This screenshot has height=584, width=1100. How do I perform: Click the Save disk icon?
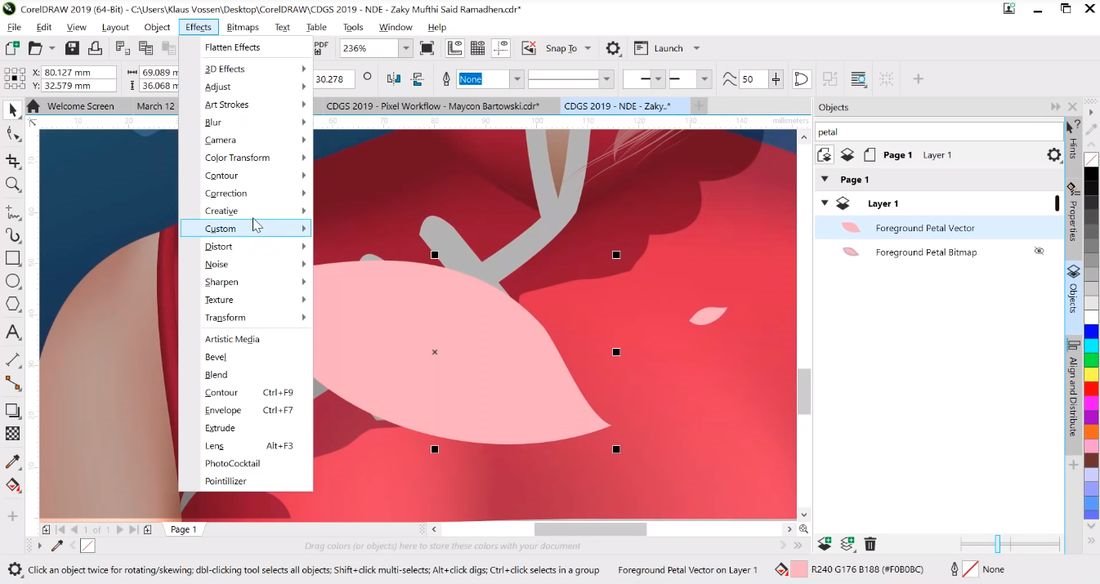coord(72,48)
